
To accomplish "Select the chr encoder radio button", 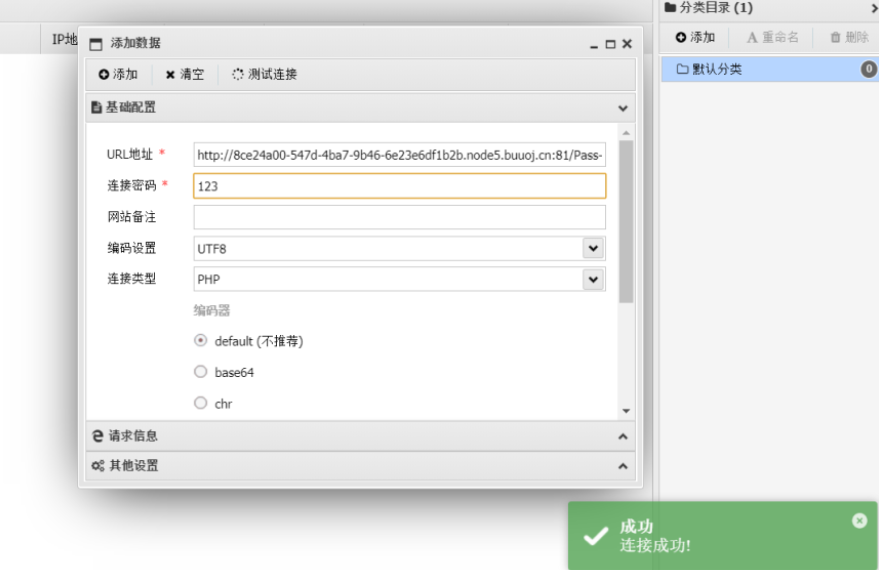I will [201, 403].
